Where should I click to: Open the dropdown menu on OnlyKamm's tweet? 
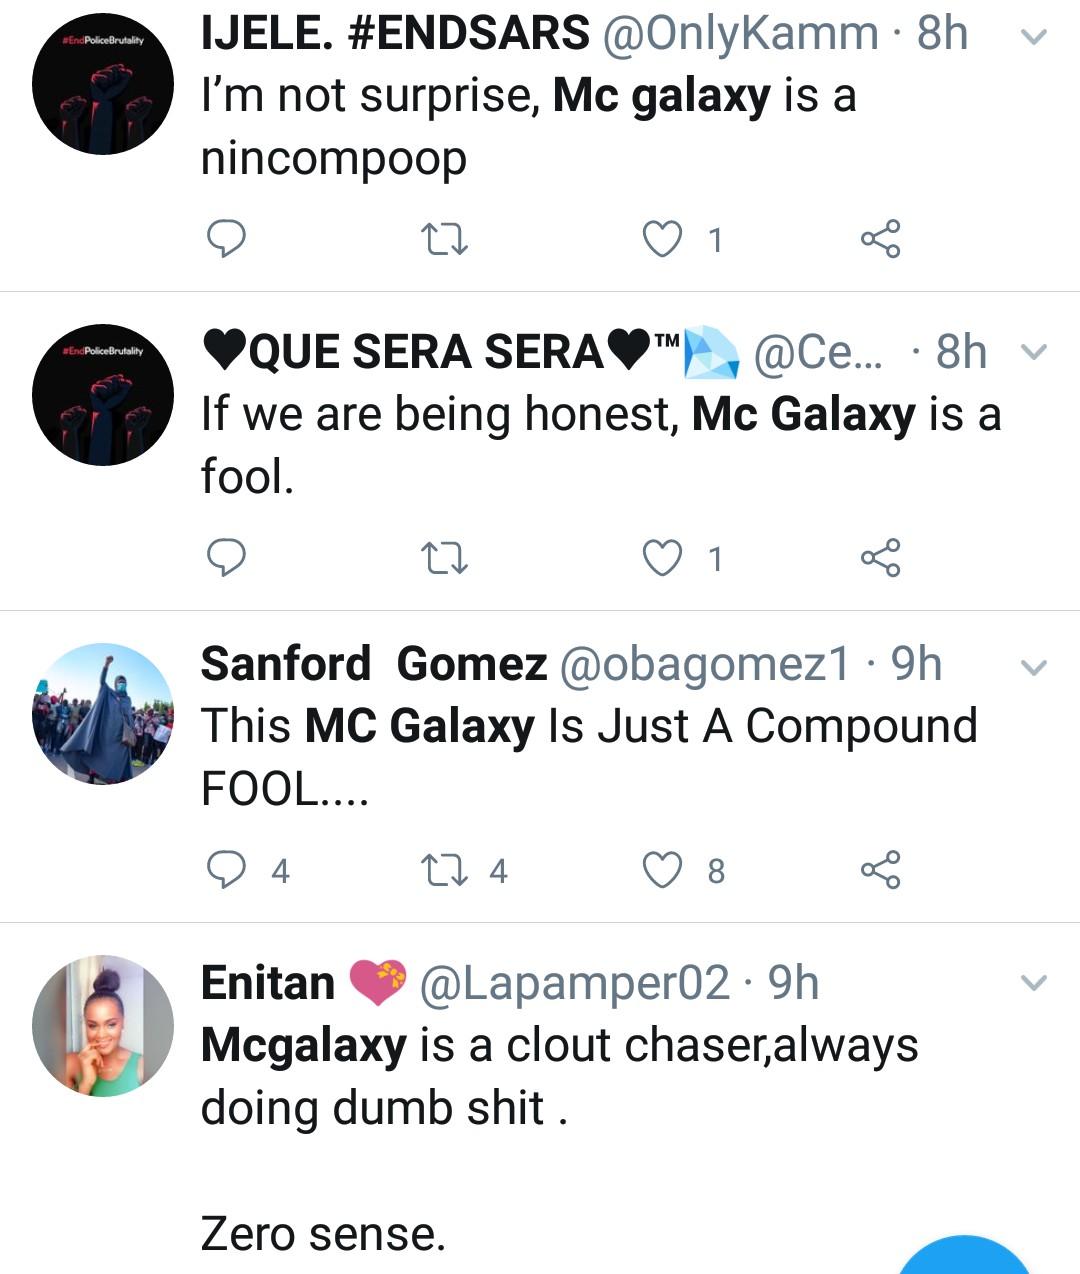pyautogui.click(x=1033, y=38)
